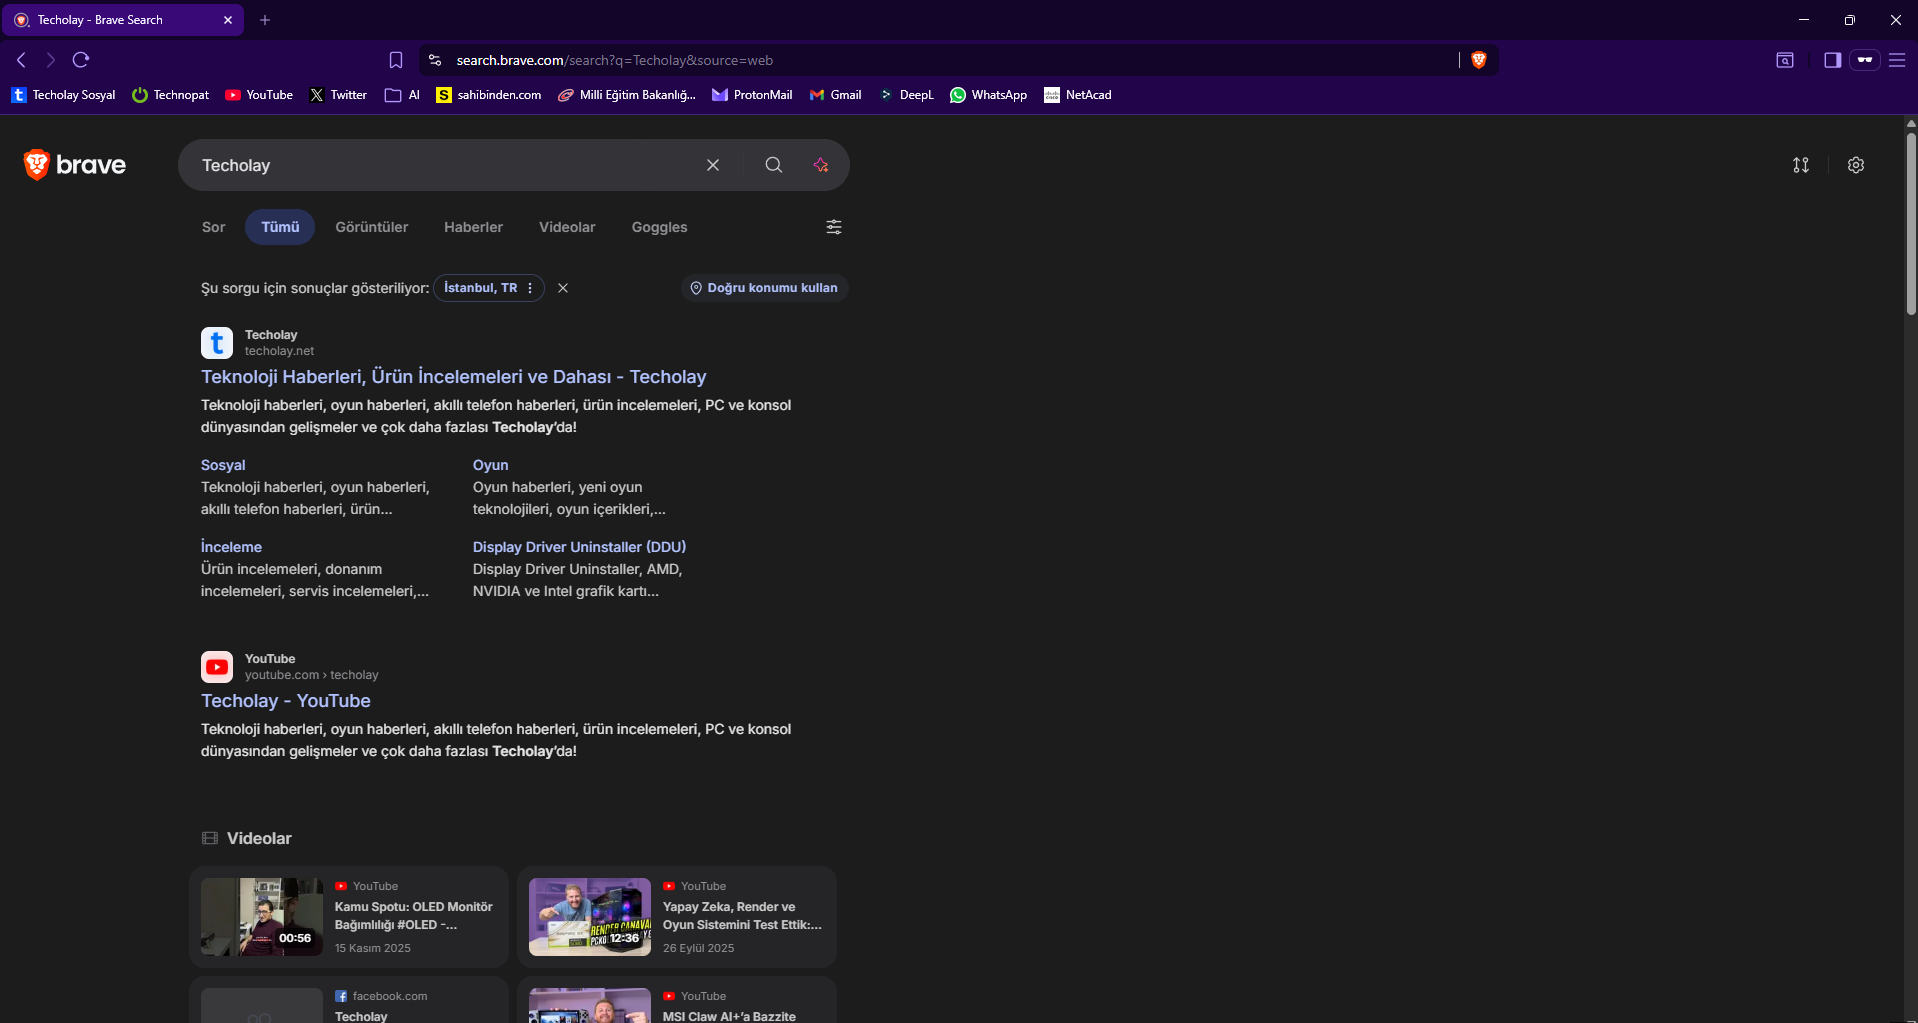The height and width of the screenshot is (1023, 1918).
Task: Open a new browser tab
Action: click(x=265, y=20)
